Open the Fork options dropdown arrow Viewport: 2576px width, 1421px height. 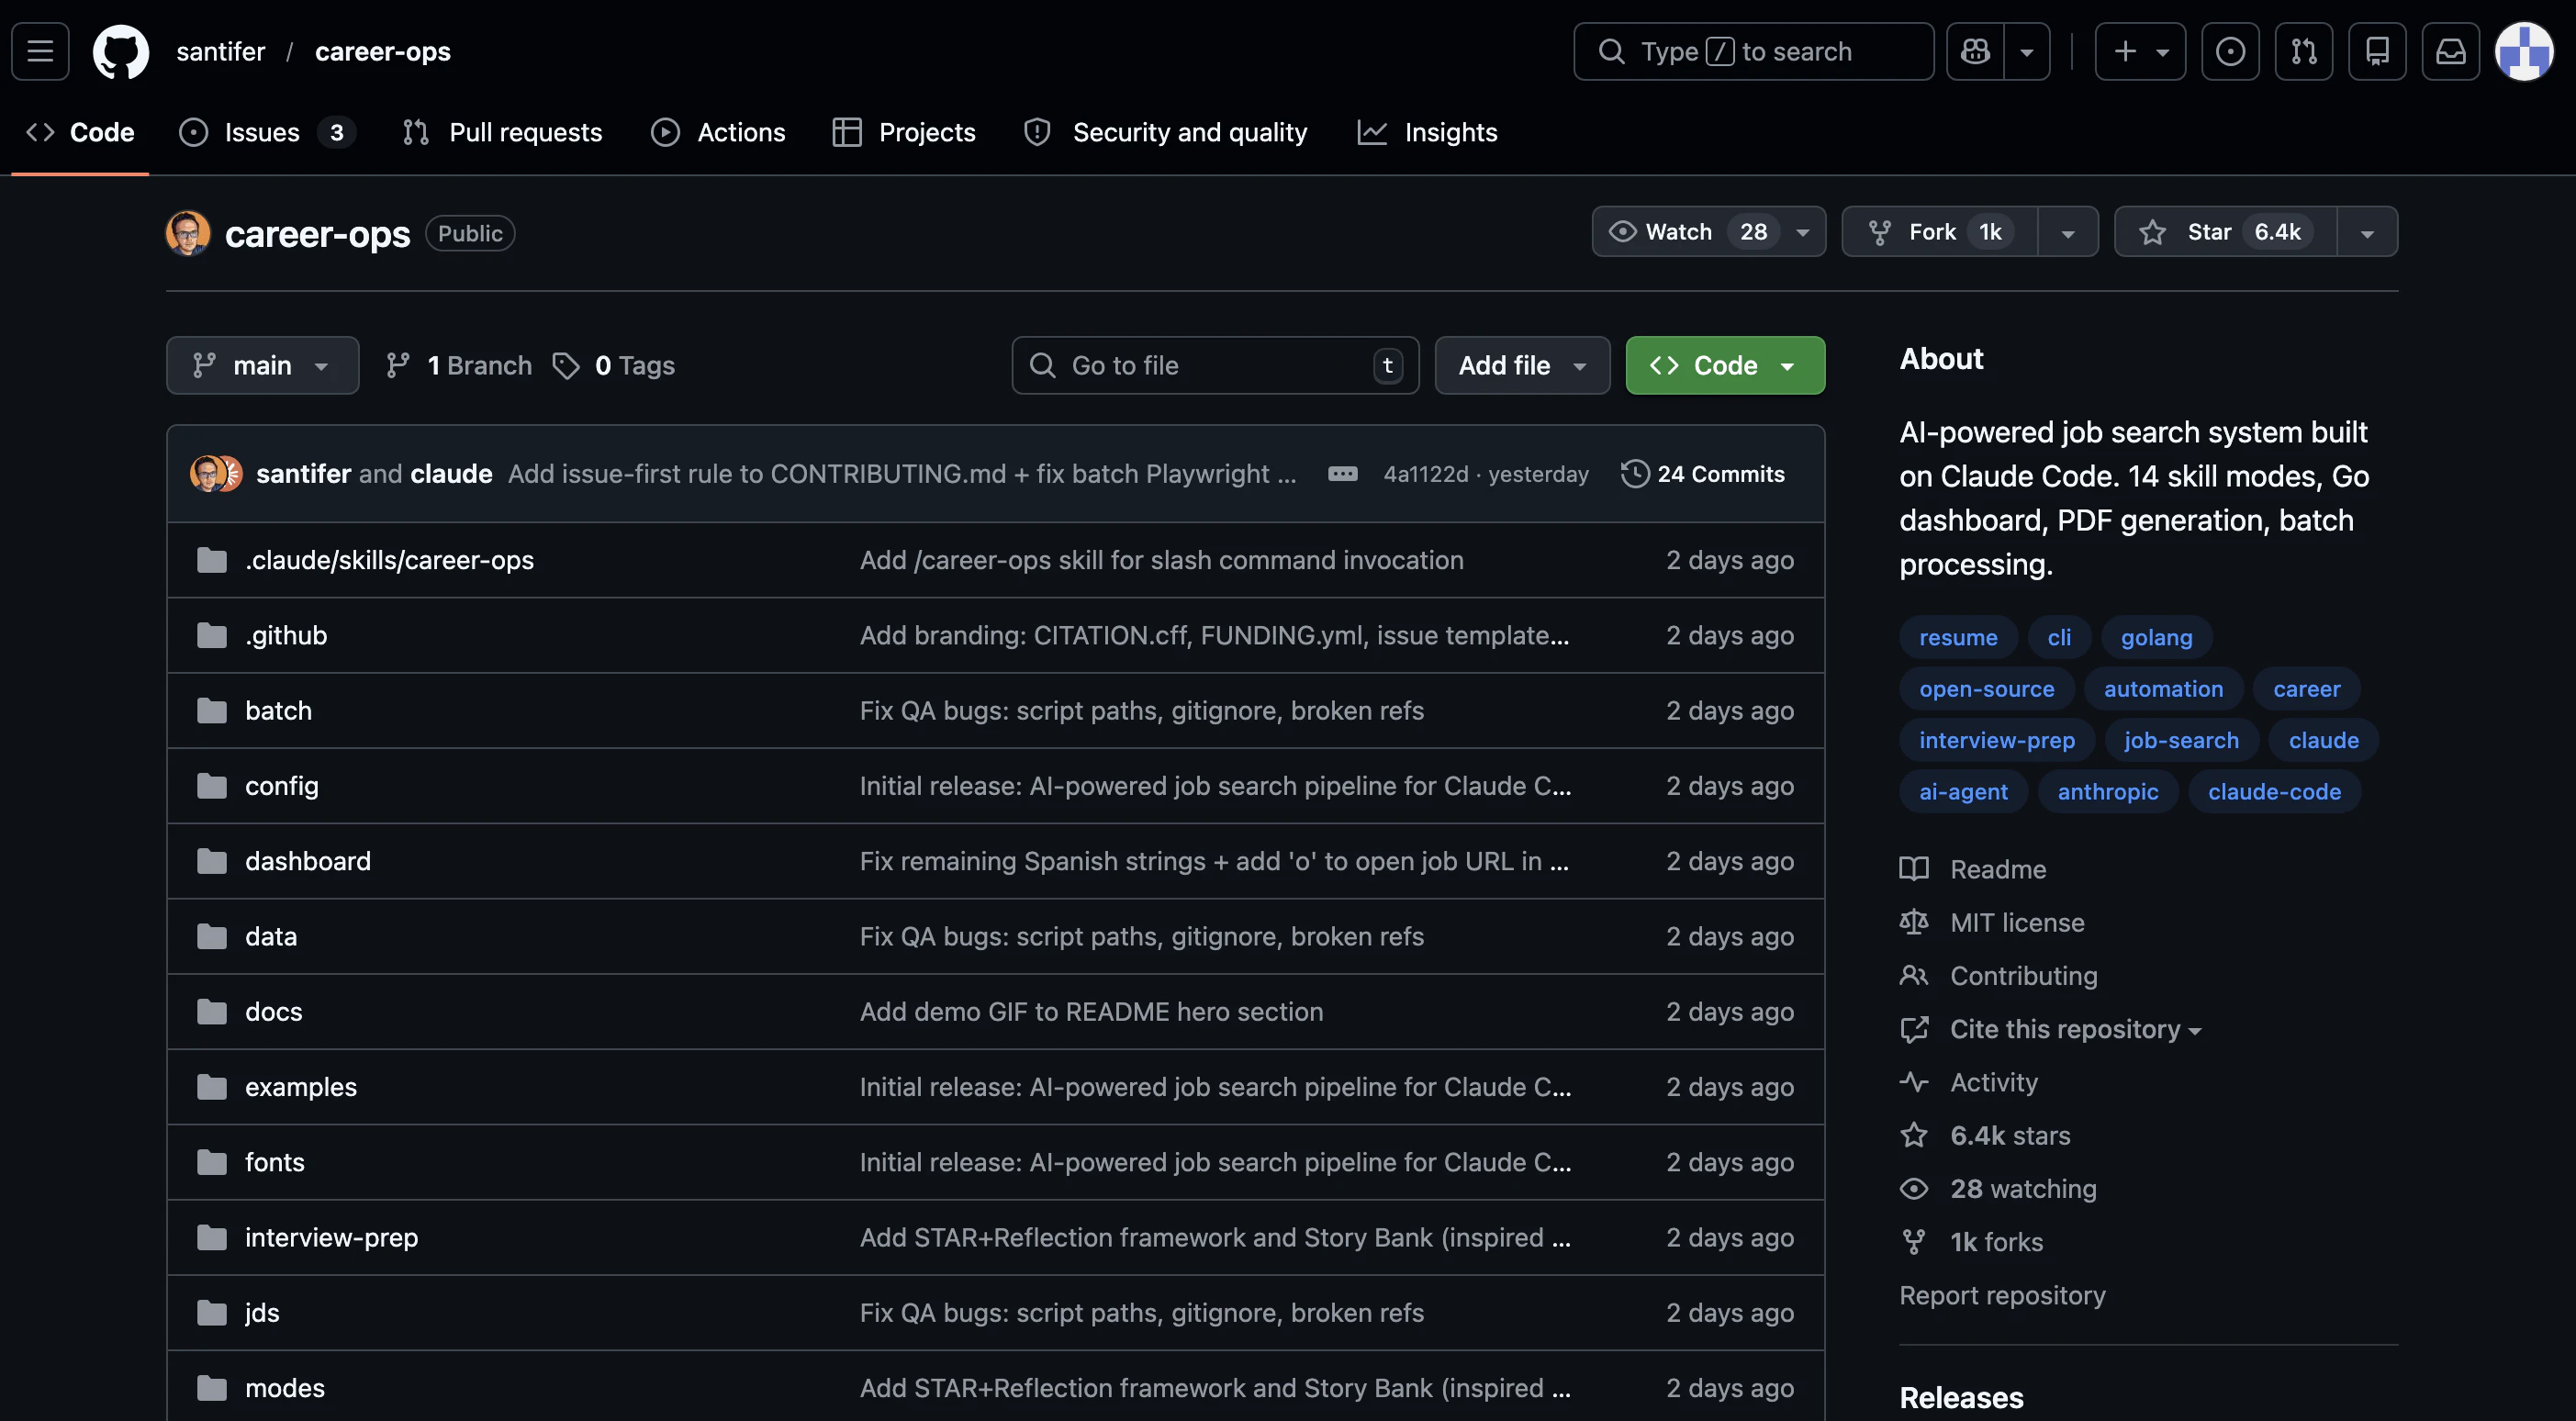tap(2068, 232)
